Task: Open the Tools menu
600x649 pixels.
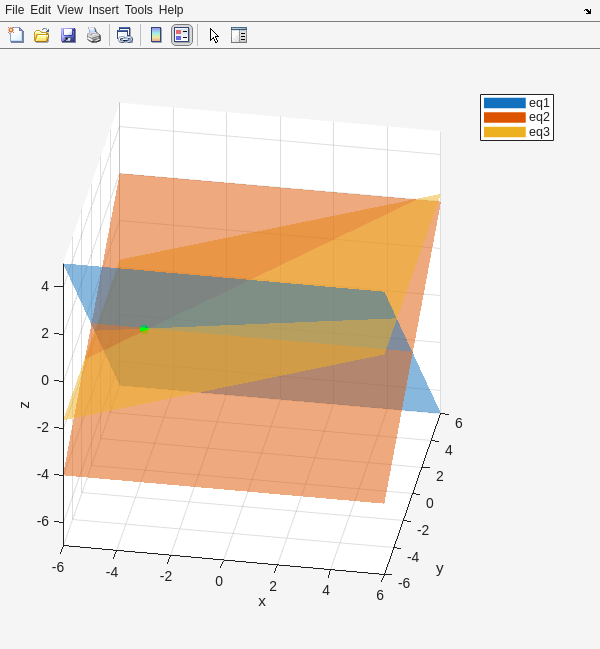Action: 138,10
